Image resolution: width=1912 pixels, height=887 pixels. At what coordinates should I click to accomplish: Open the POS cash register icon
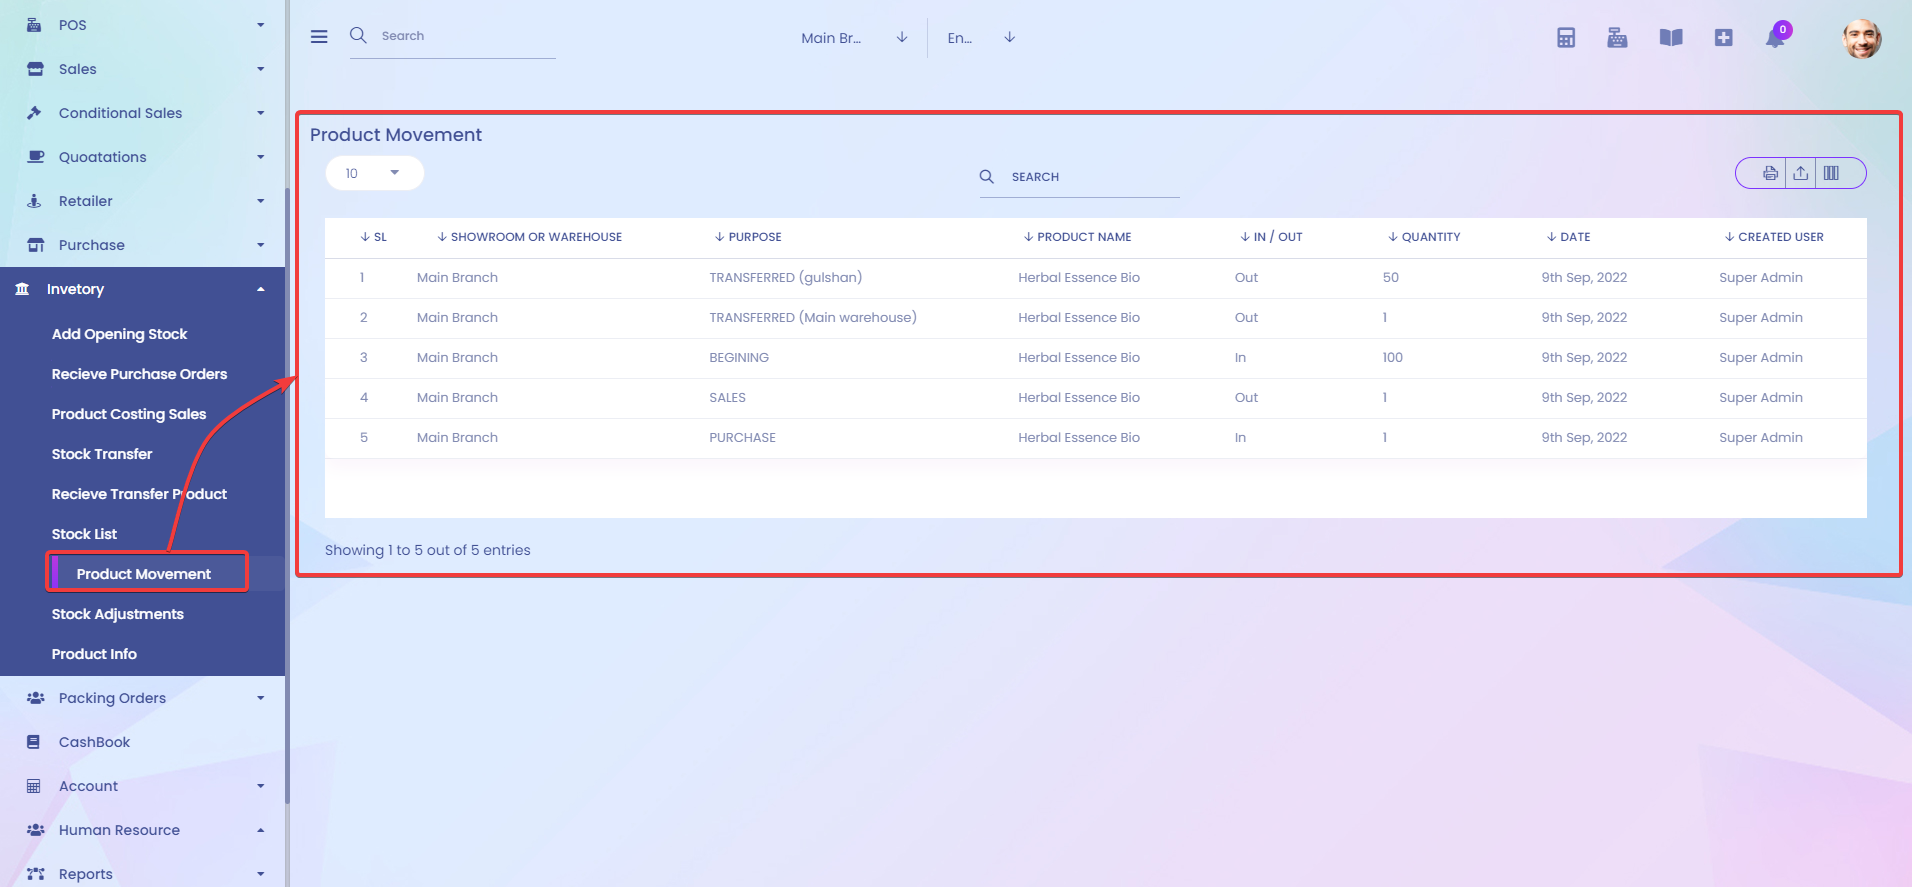(1617, 38)
